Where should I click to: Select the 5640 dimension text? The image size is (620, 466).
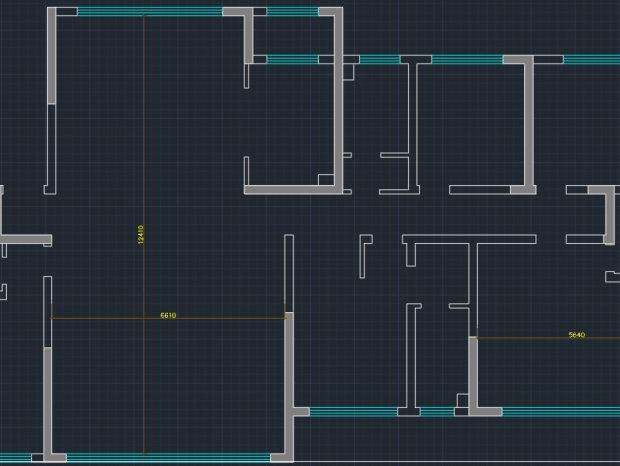click(576, 335)
